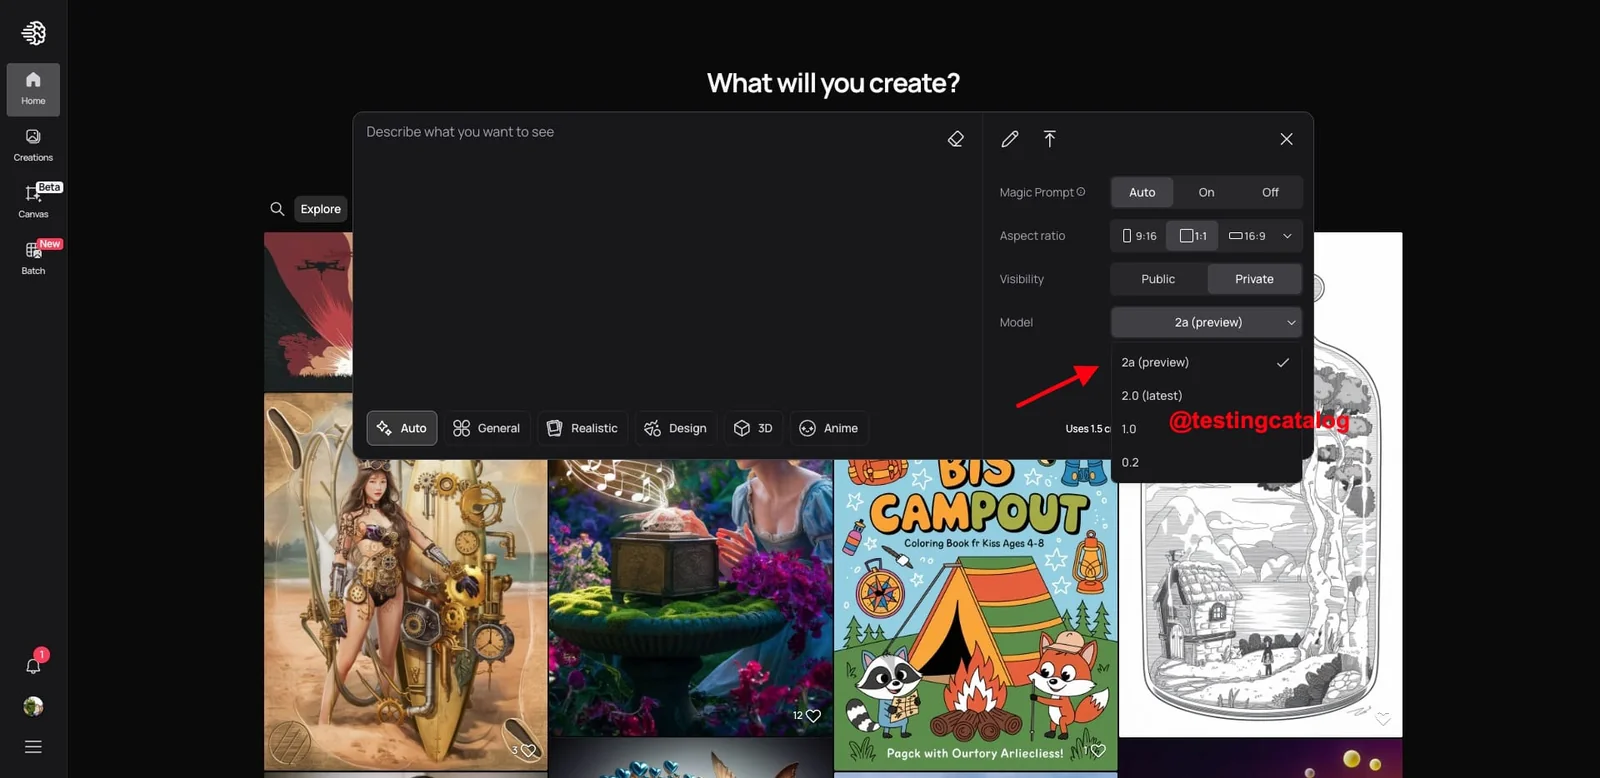This screenshot has width=1600, height=778.
Task: Click the upload arrow icon
Action: click(x=1049, y=139)
